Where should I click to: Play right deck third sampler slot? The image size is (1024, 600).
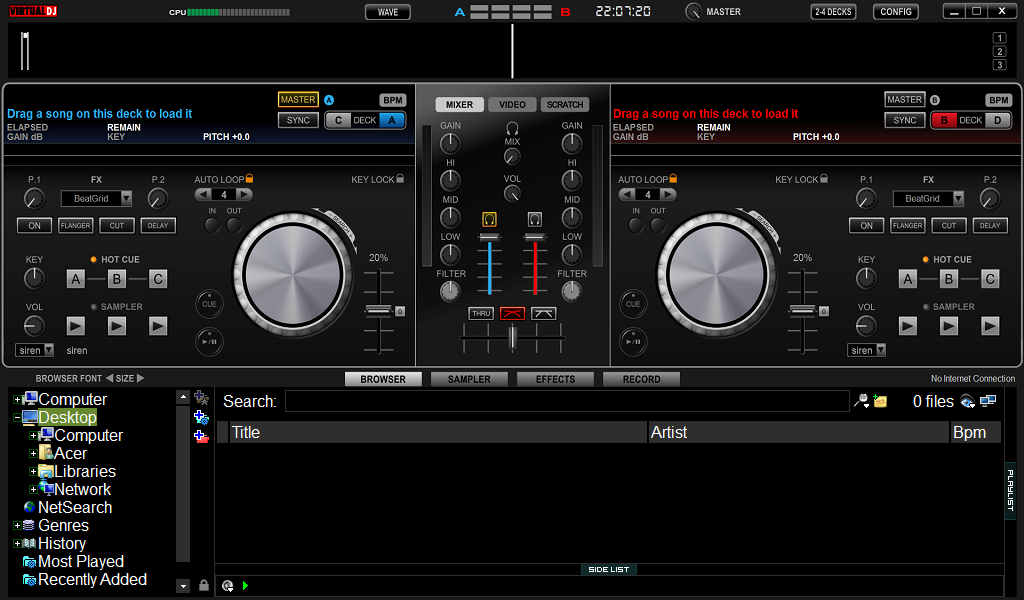pyautogui.click(x=990, y=326)
